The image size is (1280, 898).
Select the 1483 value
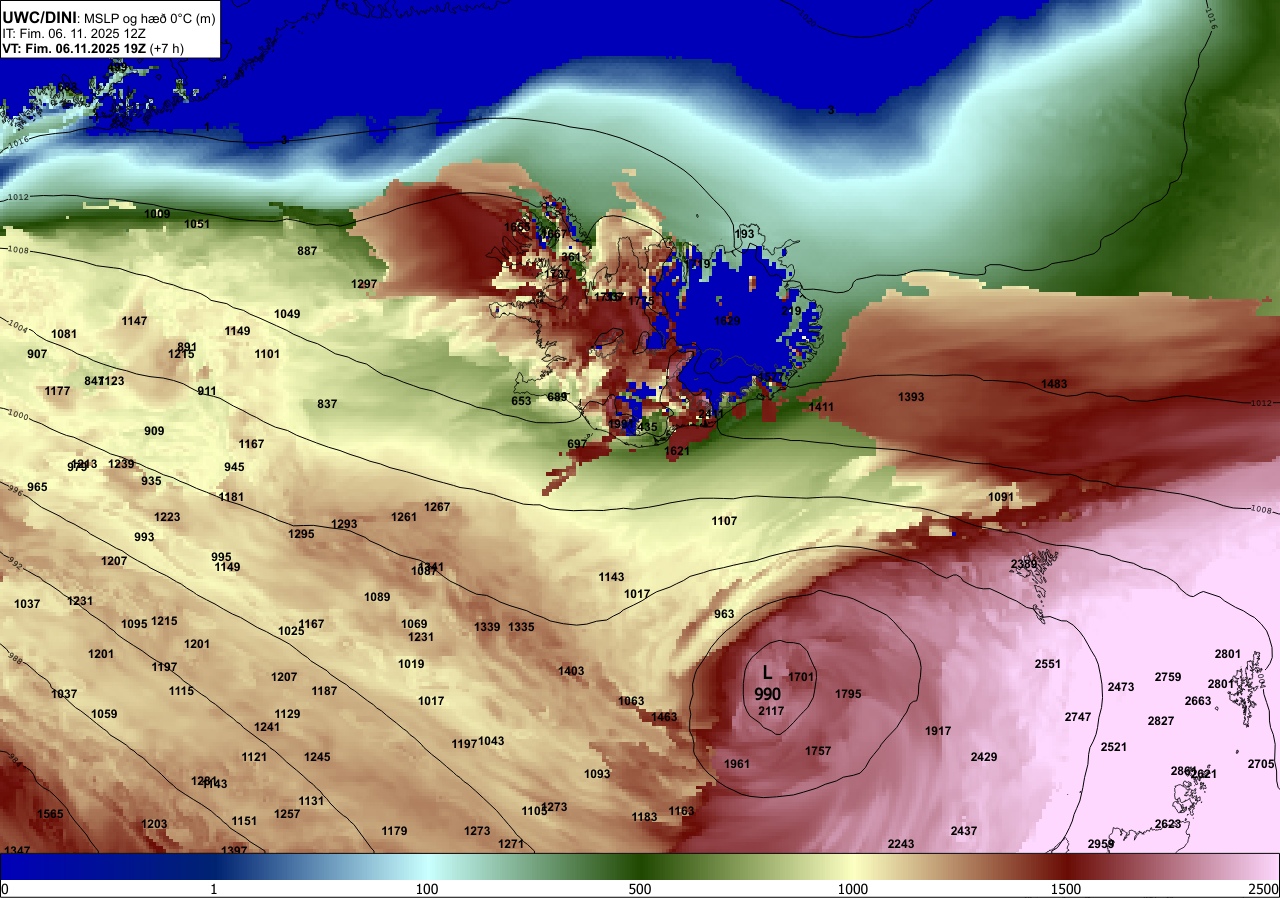point(1054,384)
